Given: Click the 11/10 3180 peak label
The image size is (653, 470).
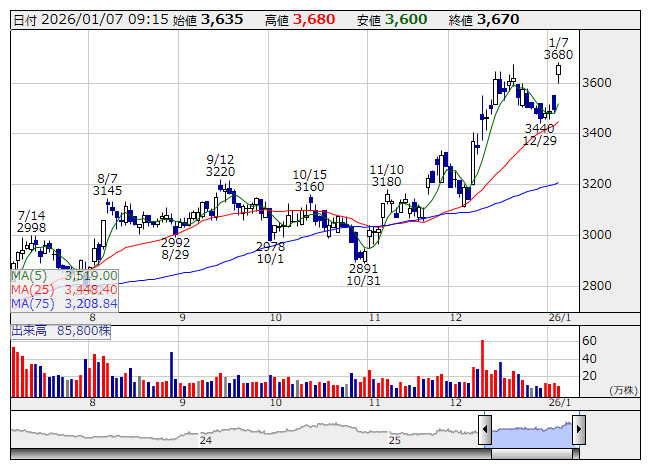Looking at the screenshot, I should (x=386, y=176).
